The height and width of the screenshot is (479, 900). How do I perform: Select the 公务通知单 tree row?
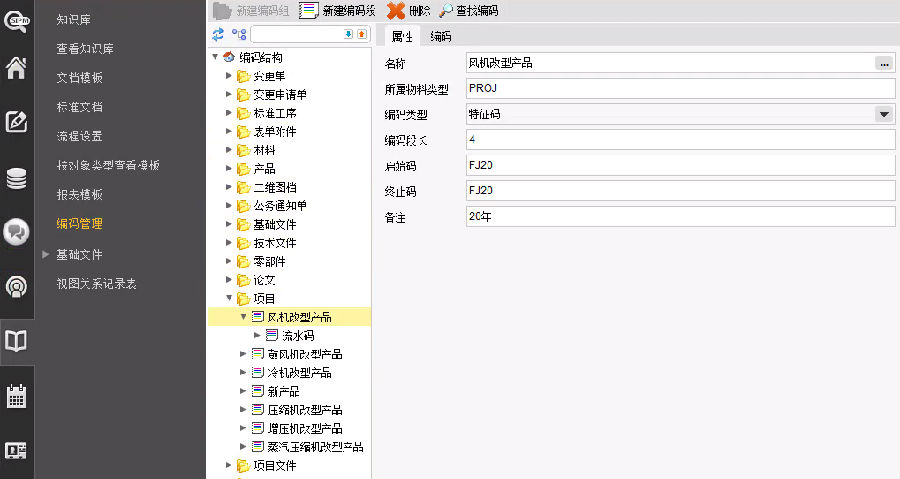pyautogui.click(x=289, y=205)
